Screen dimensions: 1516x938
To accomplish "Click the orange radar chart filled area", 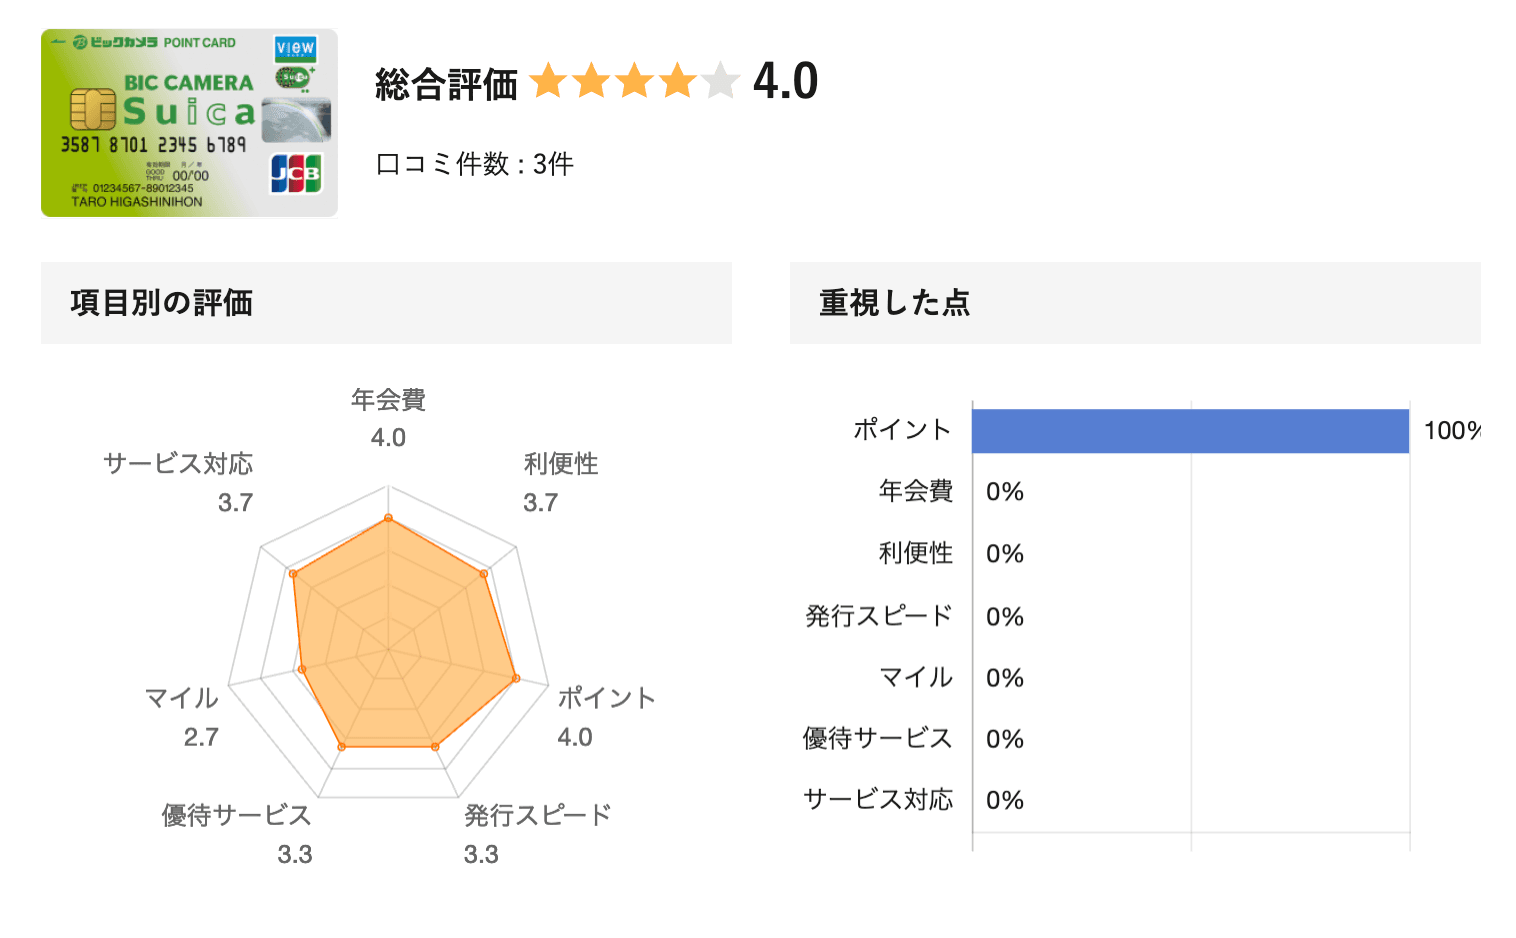I will (400, 640).
